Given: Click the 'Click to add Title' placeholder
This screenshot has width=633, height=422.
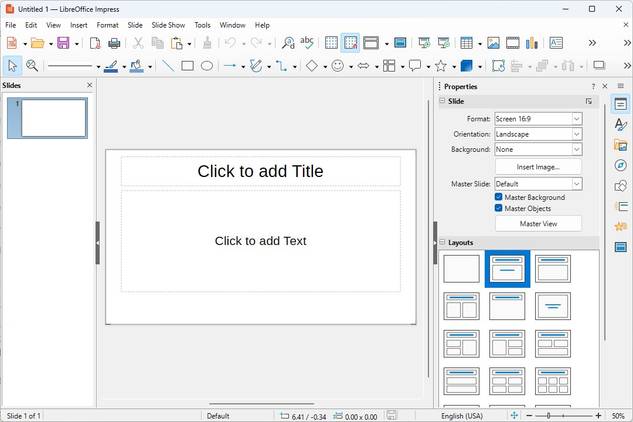Looking at the screenshot, I should pos(261,171).
